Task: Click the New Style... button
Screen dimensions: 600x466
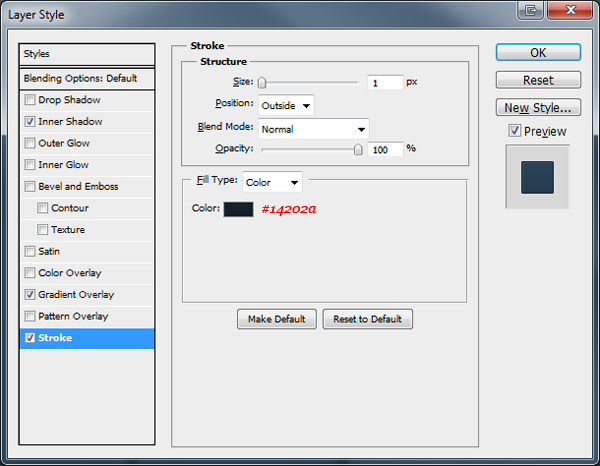Action: coord(538,108)
